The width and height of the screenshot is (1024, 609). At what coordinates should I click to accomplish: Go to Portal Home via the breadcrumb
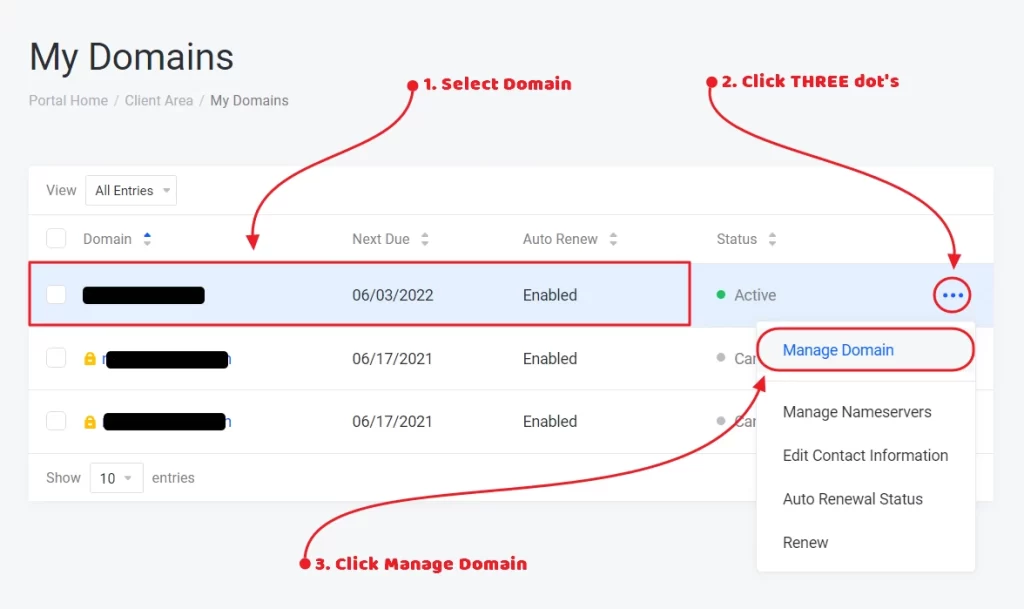pos(69,101)
